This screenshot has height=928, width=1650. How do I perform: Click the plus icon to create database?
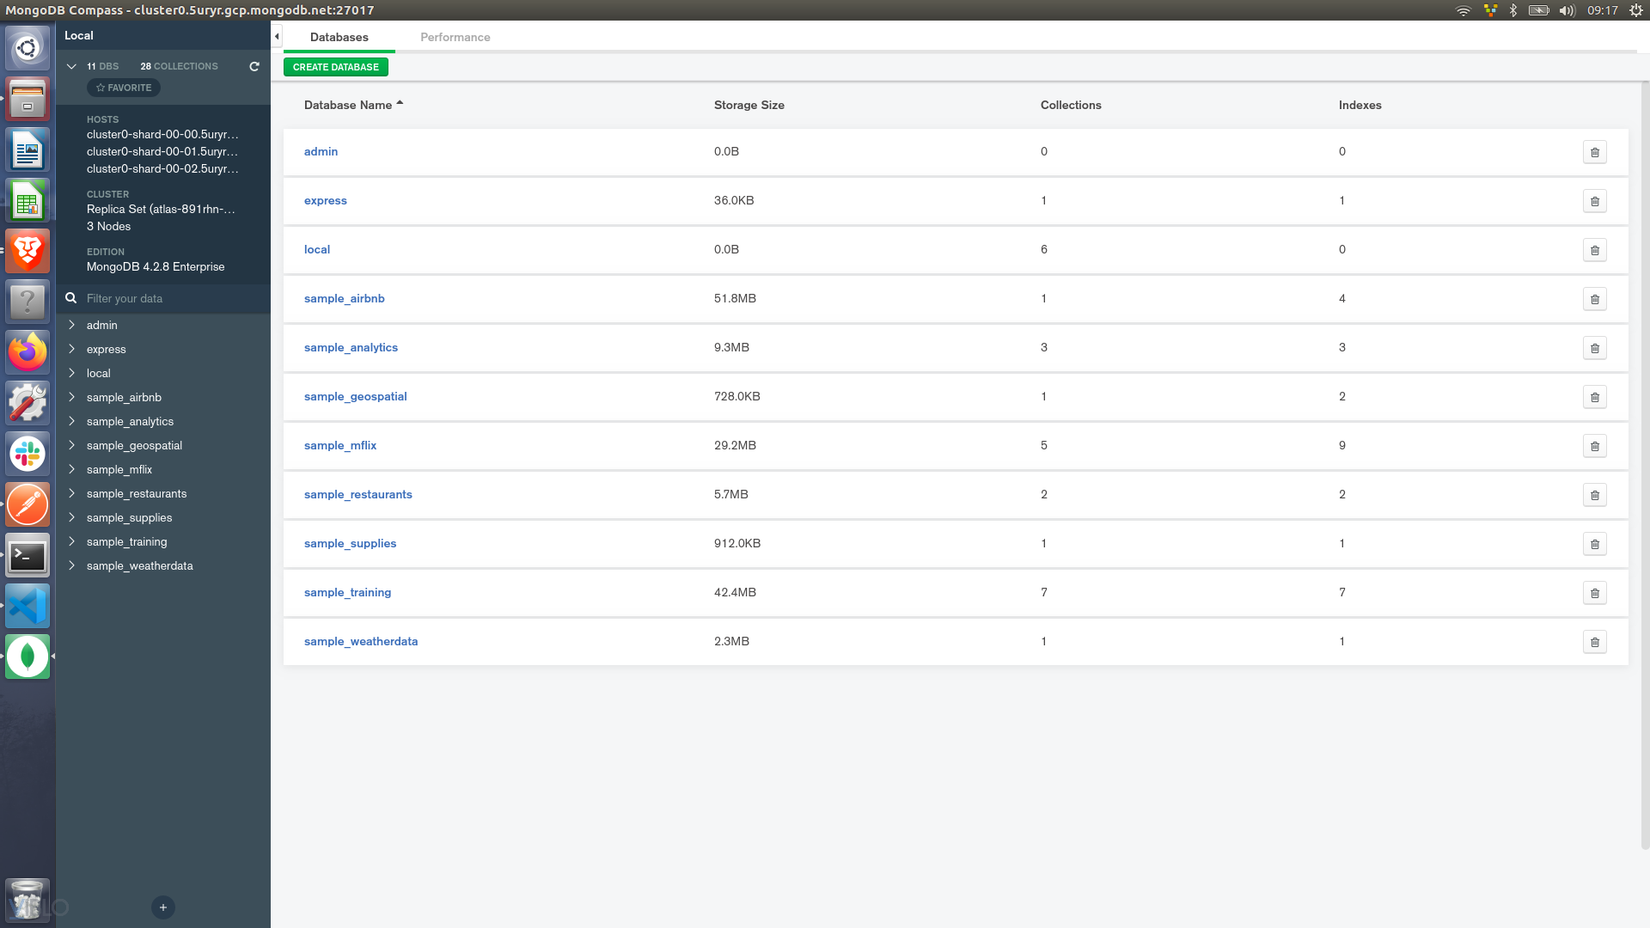pyautogui.click(x=163, y=907)
